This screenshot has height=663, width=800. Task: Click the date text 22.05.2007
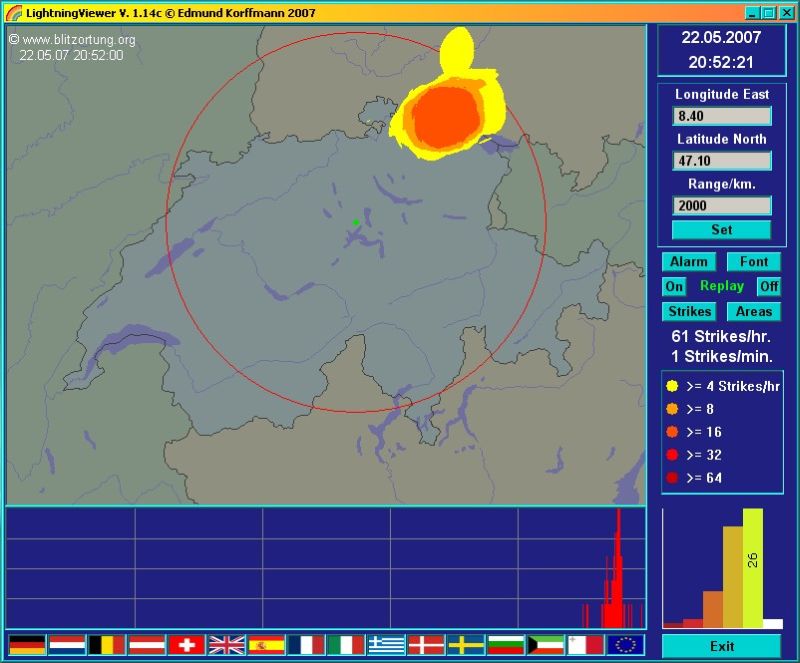pyautogui.click(x=721, y=37)
